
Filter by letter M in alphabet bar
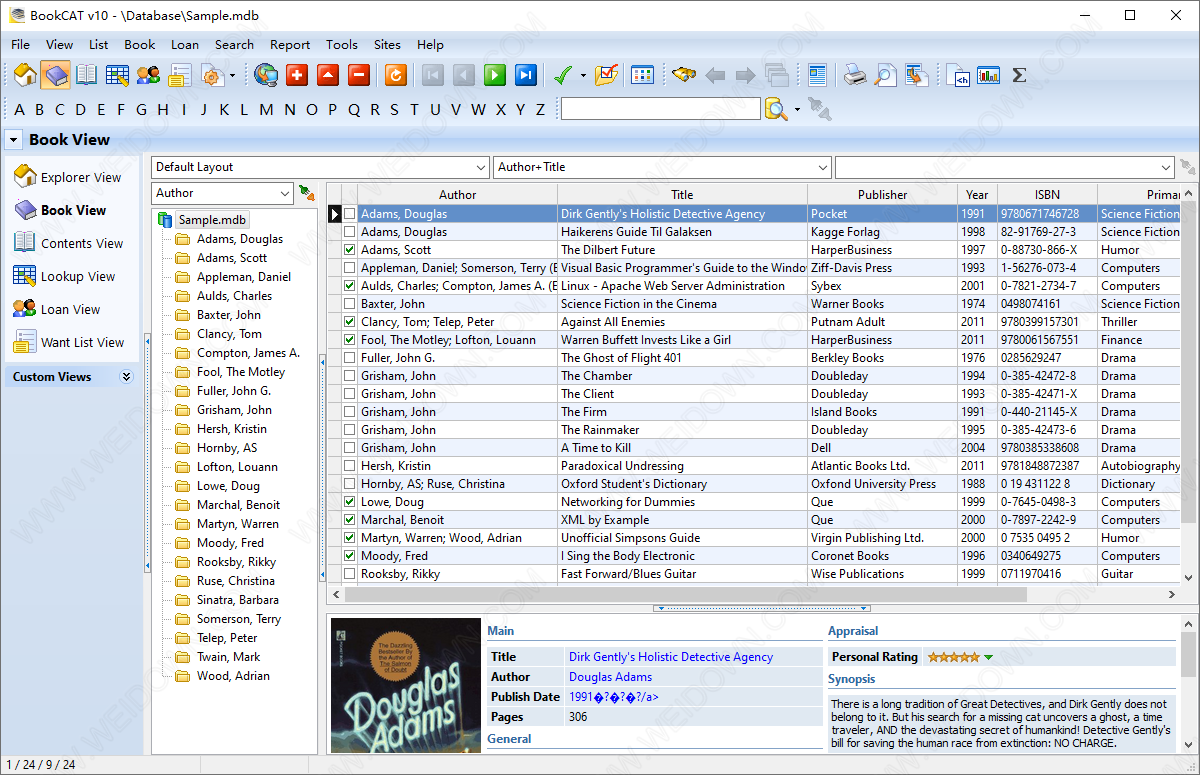point(266,110)
